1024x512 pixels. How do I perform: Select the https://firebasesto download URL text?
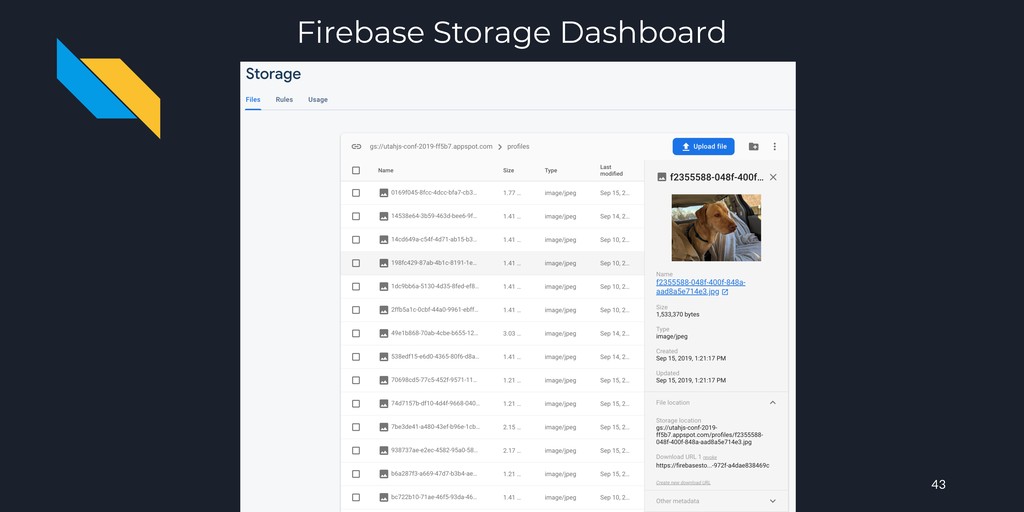[712, 466]
